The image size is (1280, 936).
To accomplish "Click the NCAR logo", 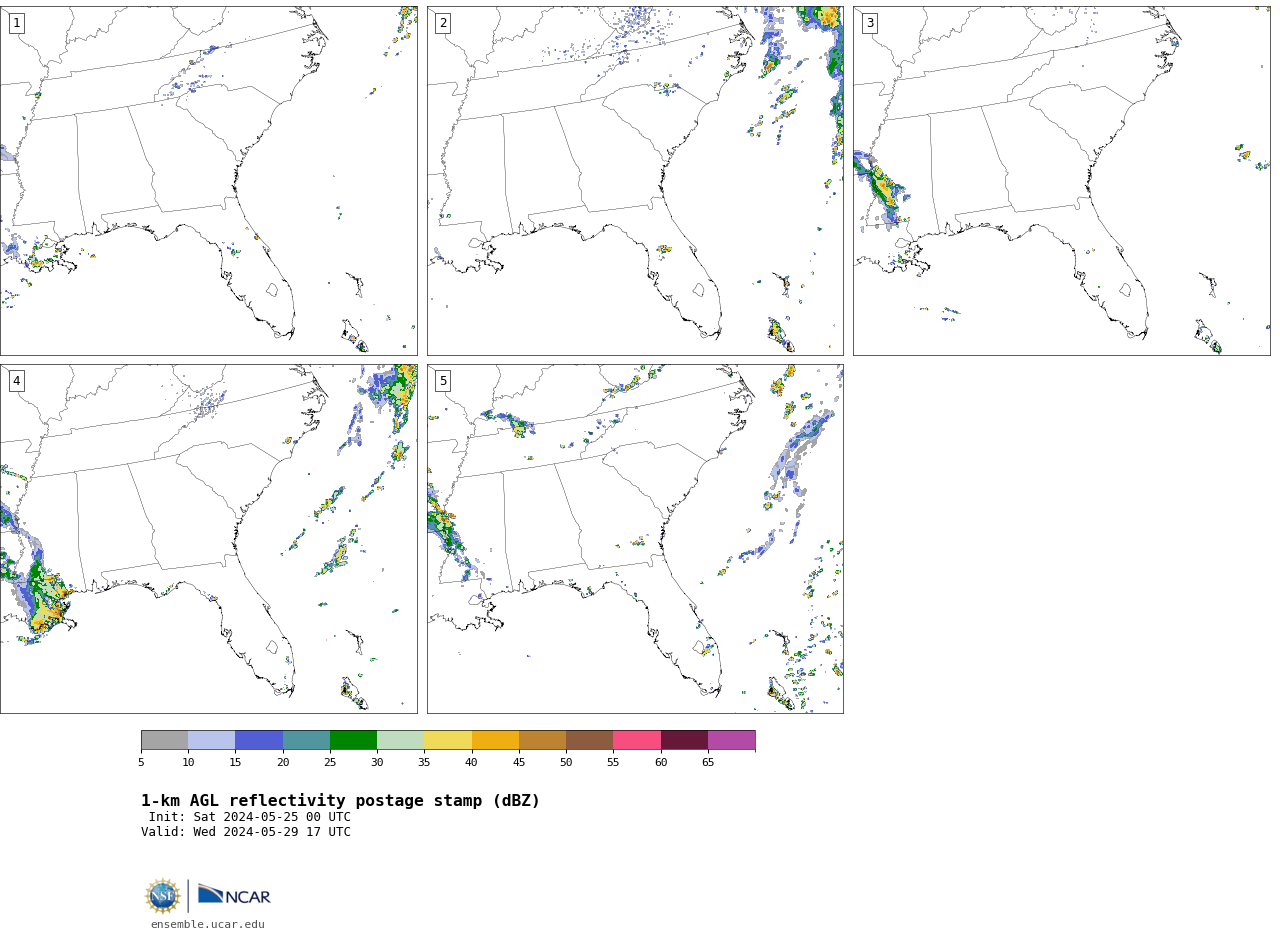I will pos(234,895).
